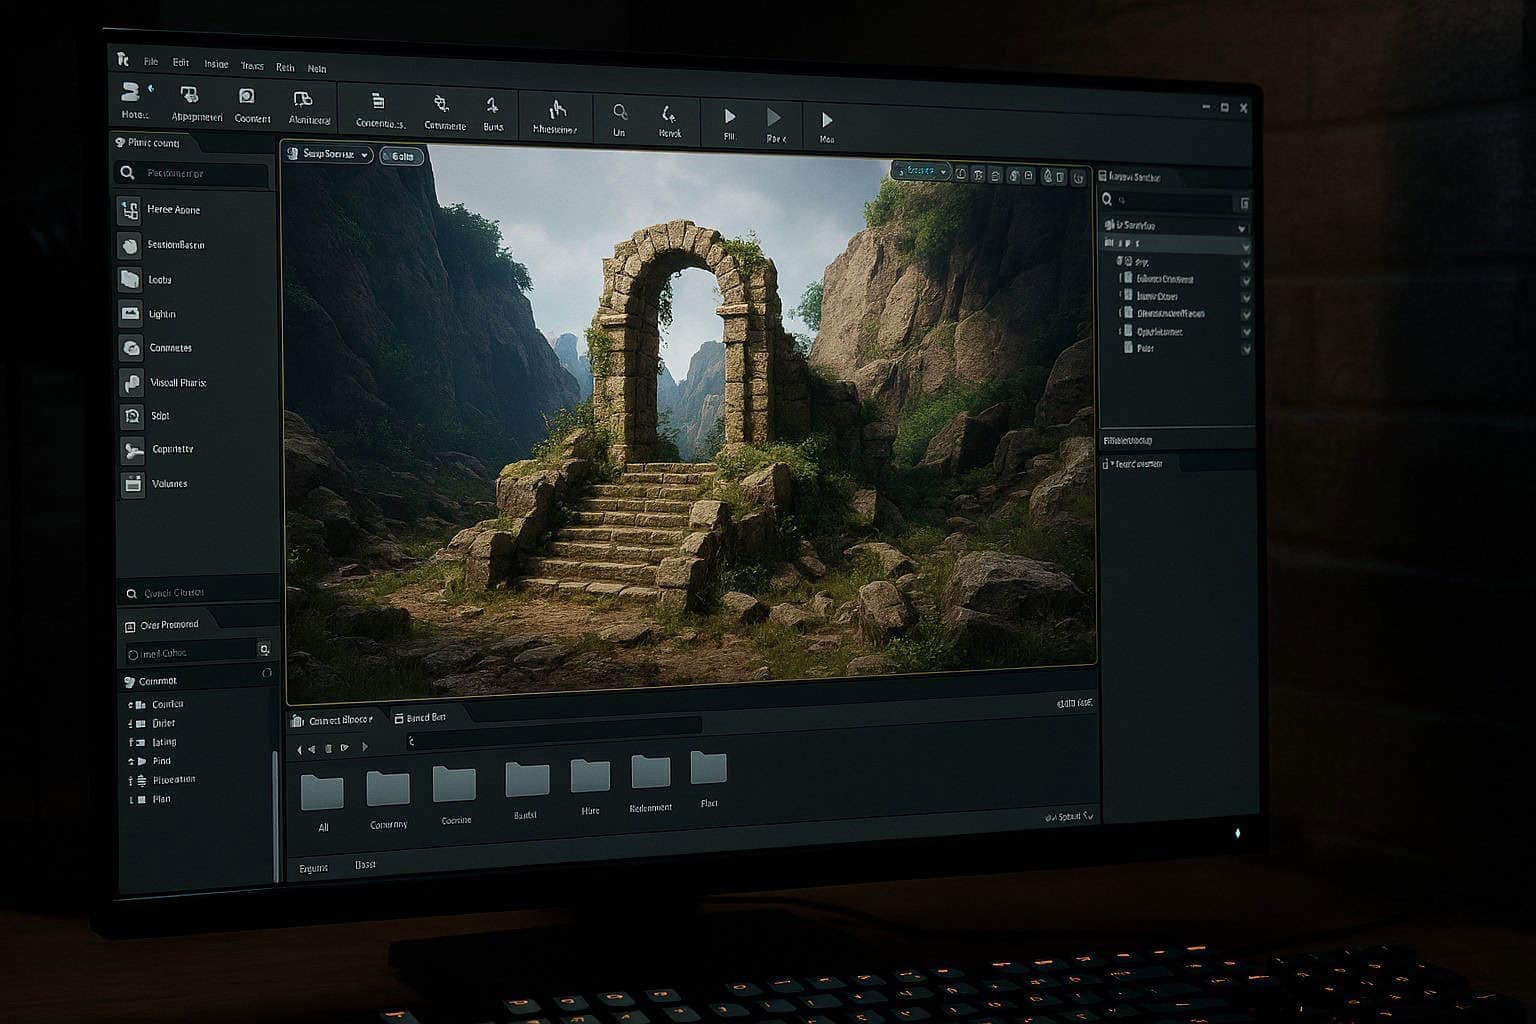
Task: Expand the Pivoeation tree item
Action: 131,780
